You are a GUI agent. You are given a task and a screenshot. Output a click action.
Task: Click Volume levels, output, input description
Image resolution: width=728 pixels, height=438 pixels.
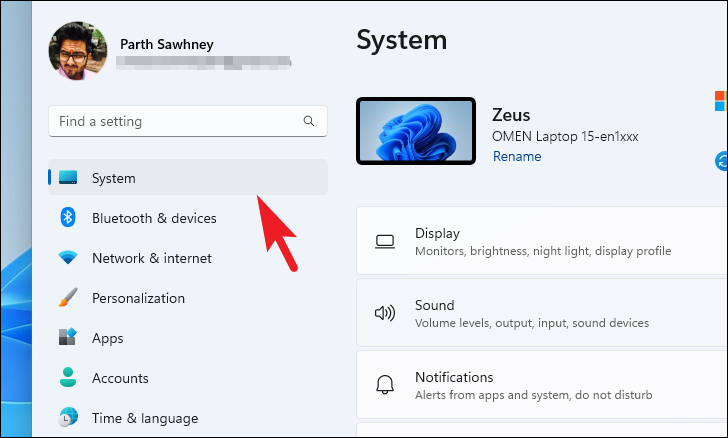tap(532, 323)
